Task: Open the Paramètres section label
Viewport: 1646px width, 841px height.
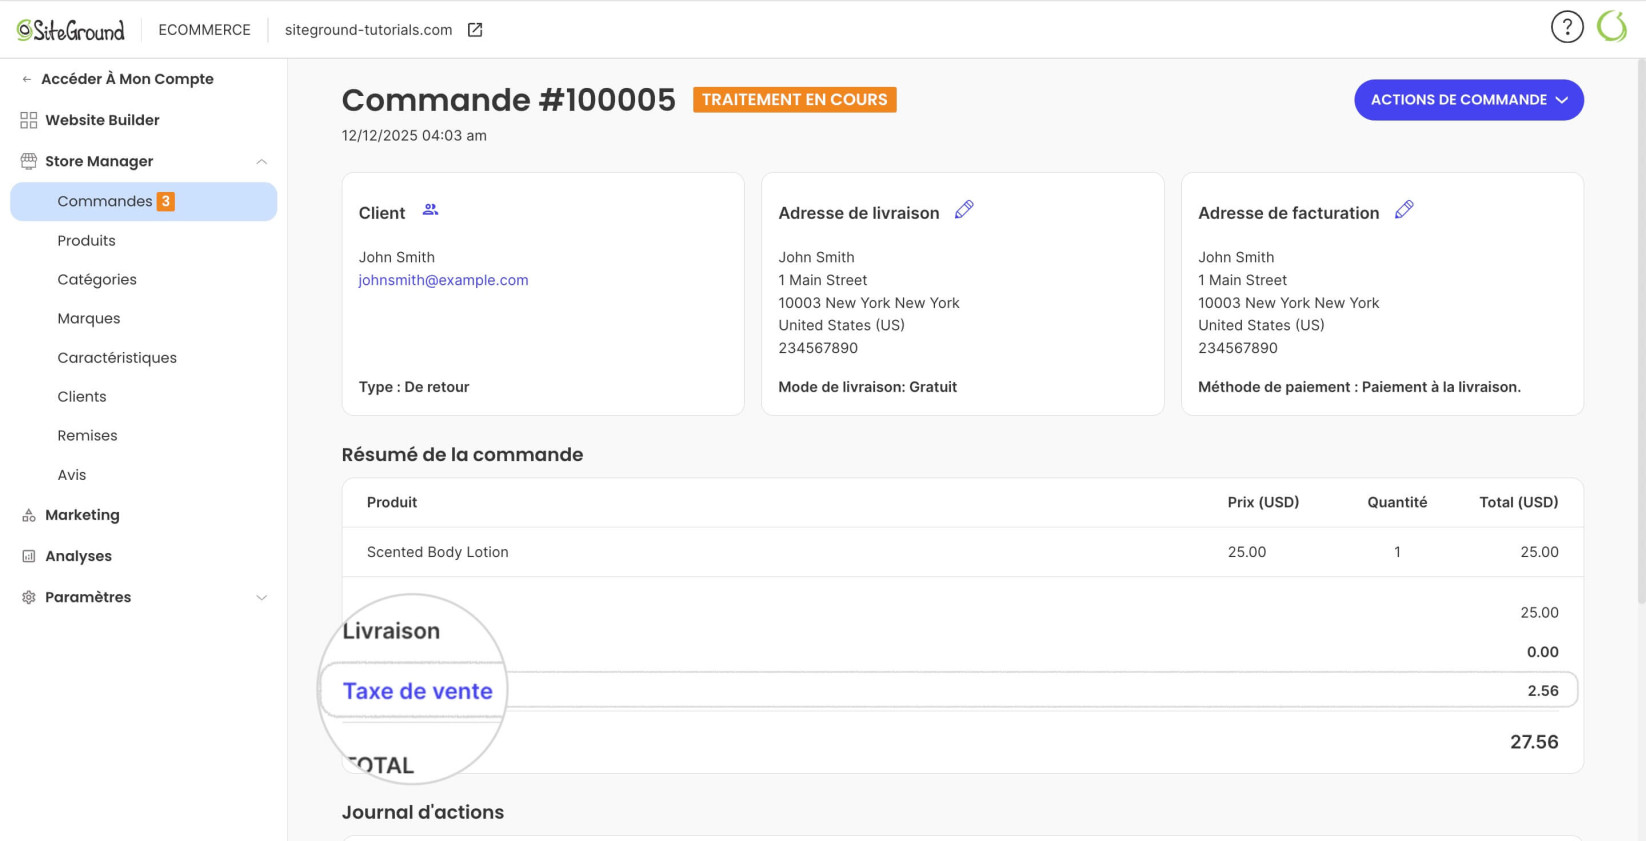Action: 88,597
